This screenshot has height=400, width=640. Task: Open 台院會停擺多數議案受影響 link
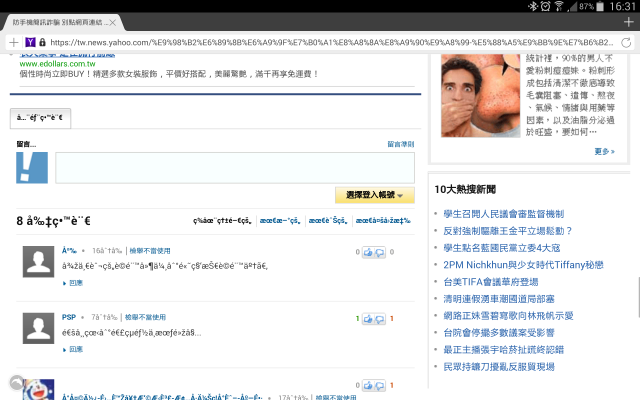coord(499,333)
